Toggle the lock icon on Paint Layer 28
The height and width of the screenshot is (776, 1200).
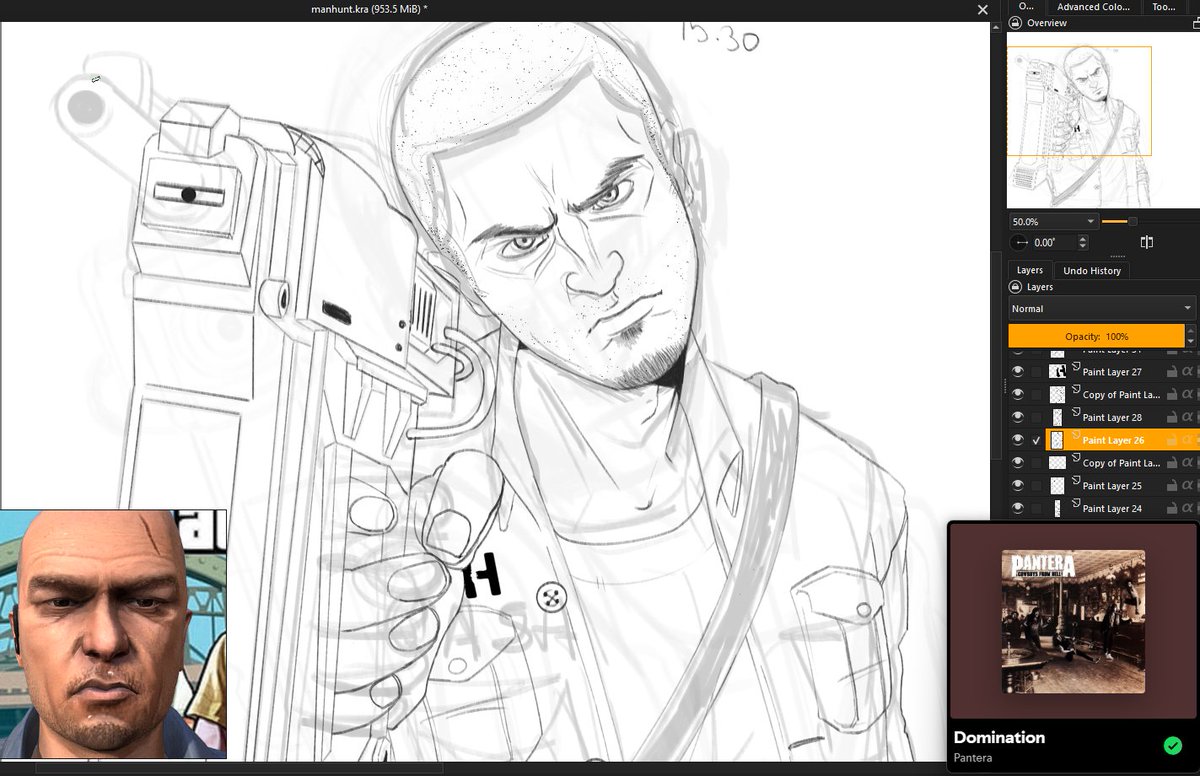(x=1173, y=417)
